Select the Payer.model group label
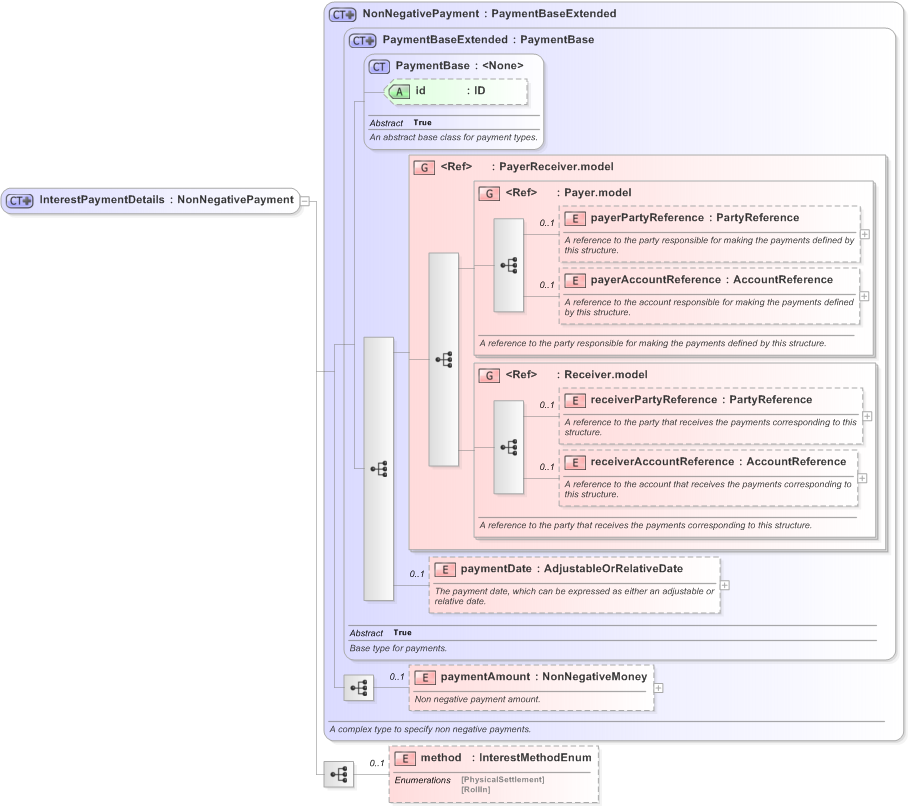Screen dimensions: 908x807 click(568, 193)
